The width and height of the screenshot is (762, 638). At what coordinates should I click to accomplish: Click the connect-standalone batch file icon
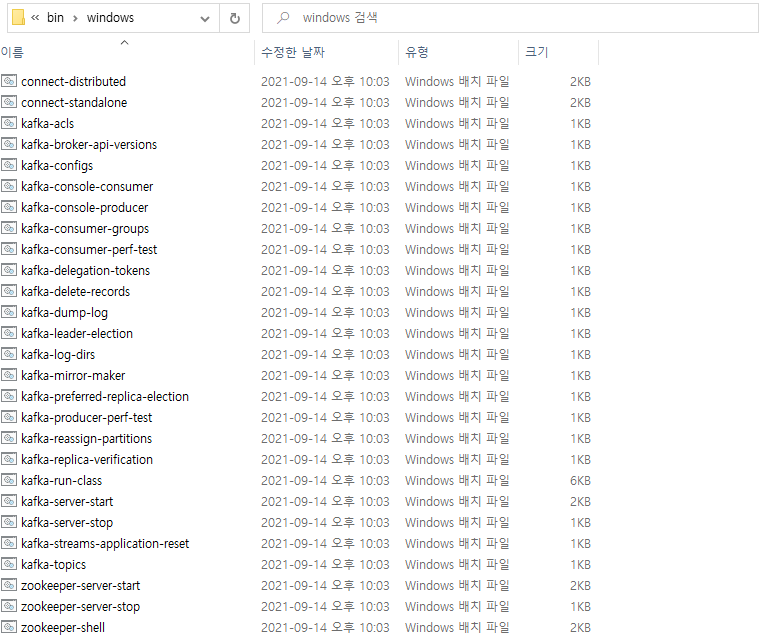click(x=9, y=102)
